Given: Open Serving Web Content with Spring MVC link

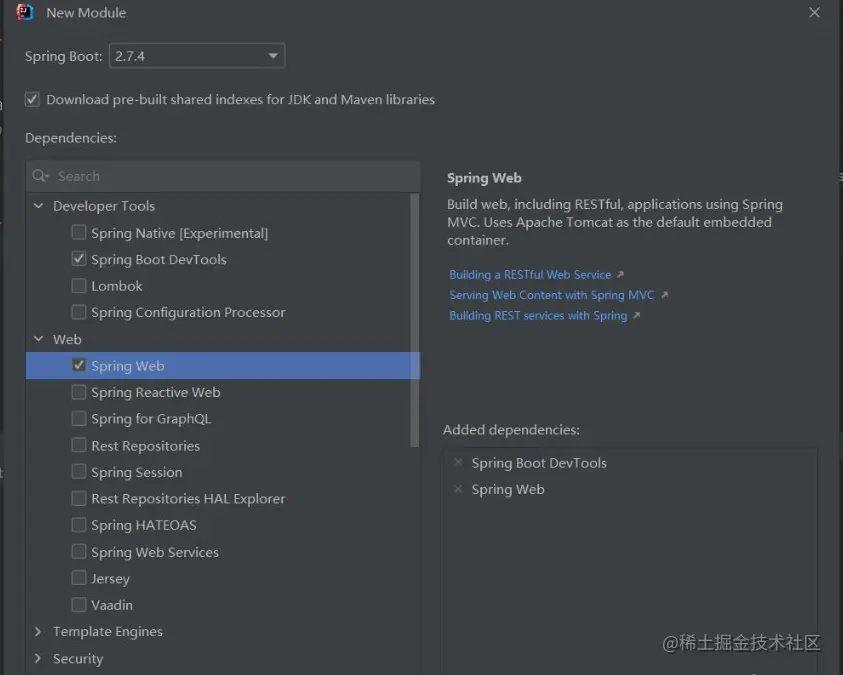Looking at the screenshot, I should point(552,295).
